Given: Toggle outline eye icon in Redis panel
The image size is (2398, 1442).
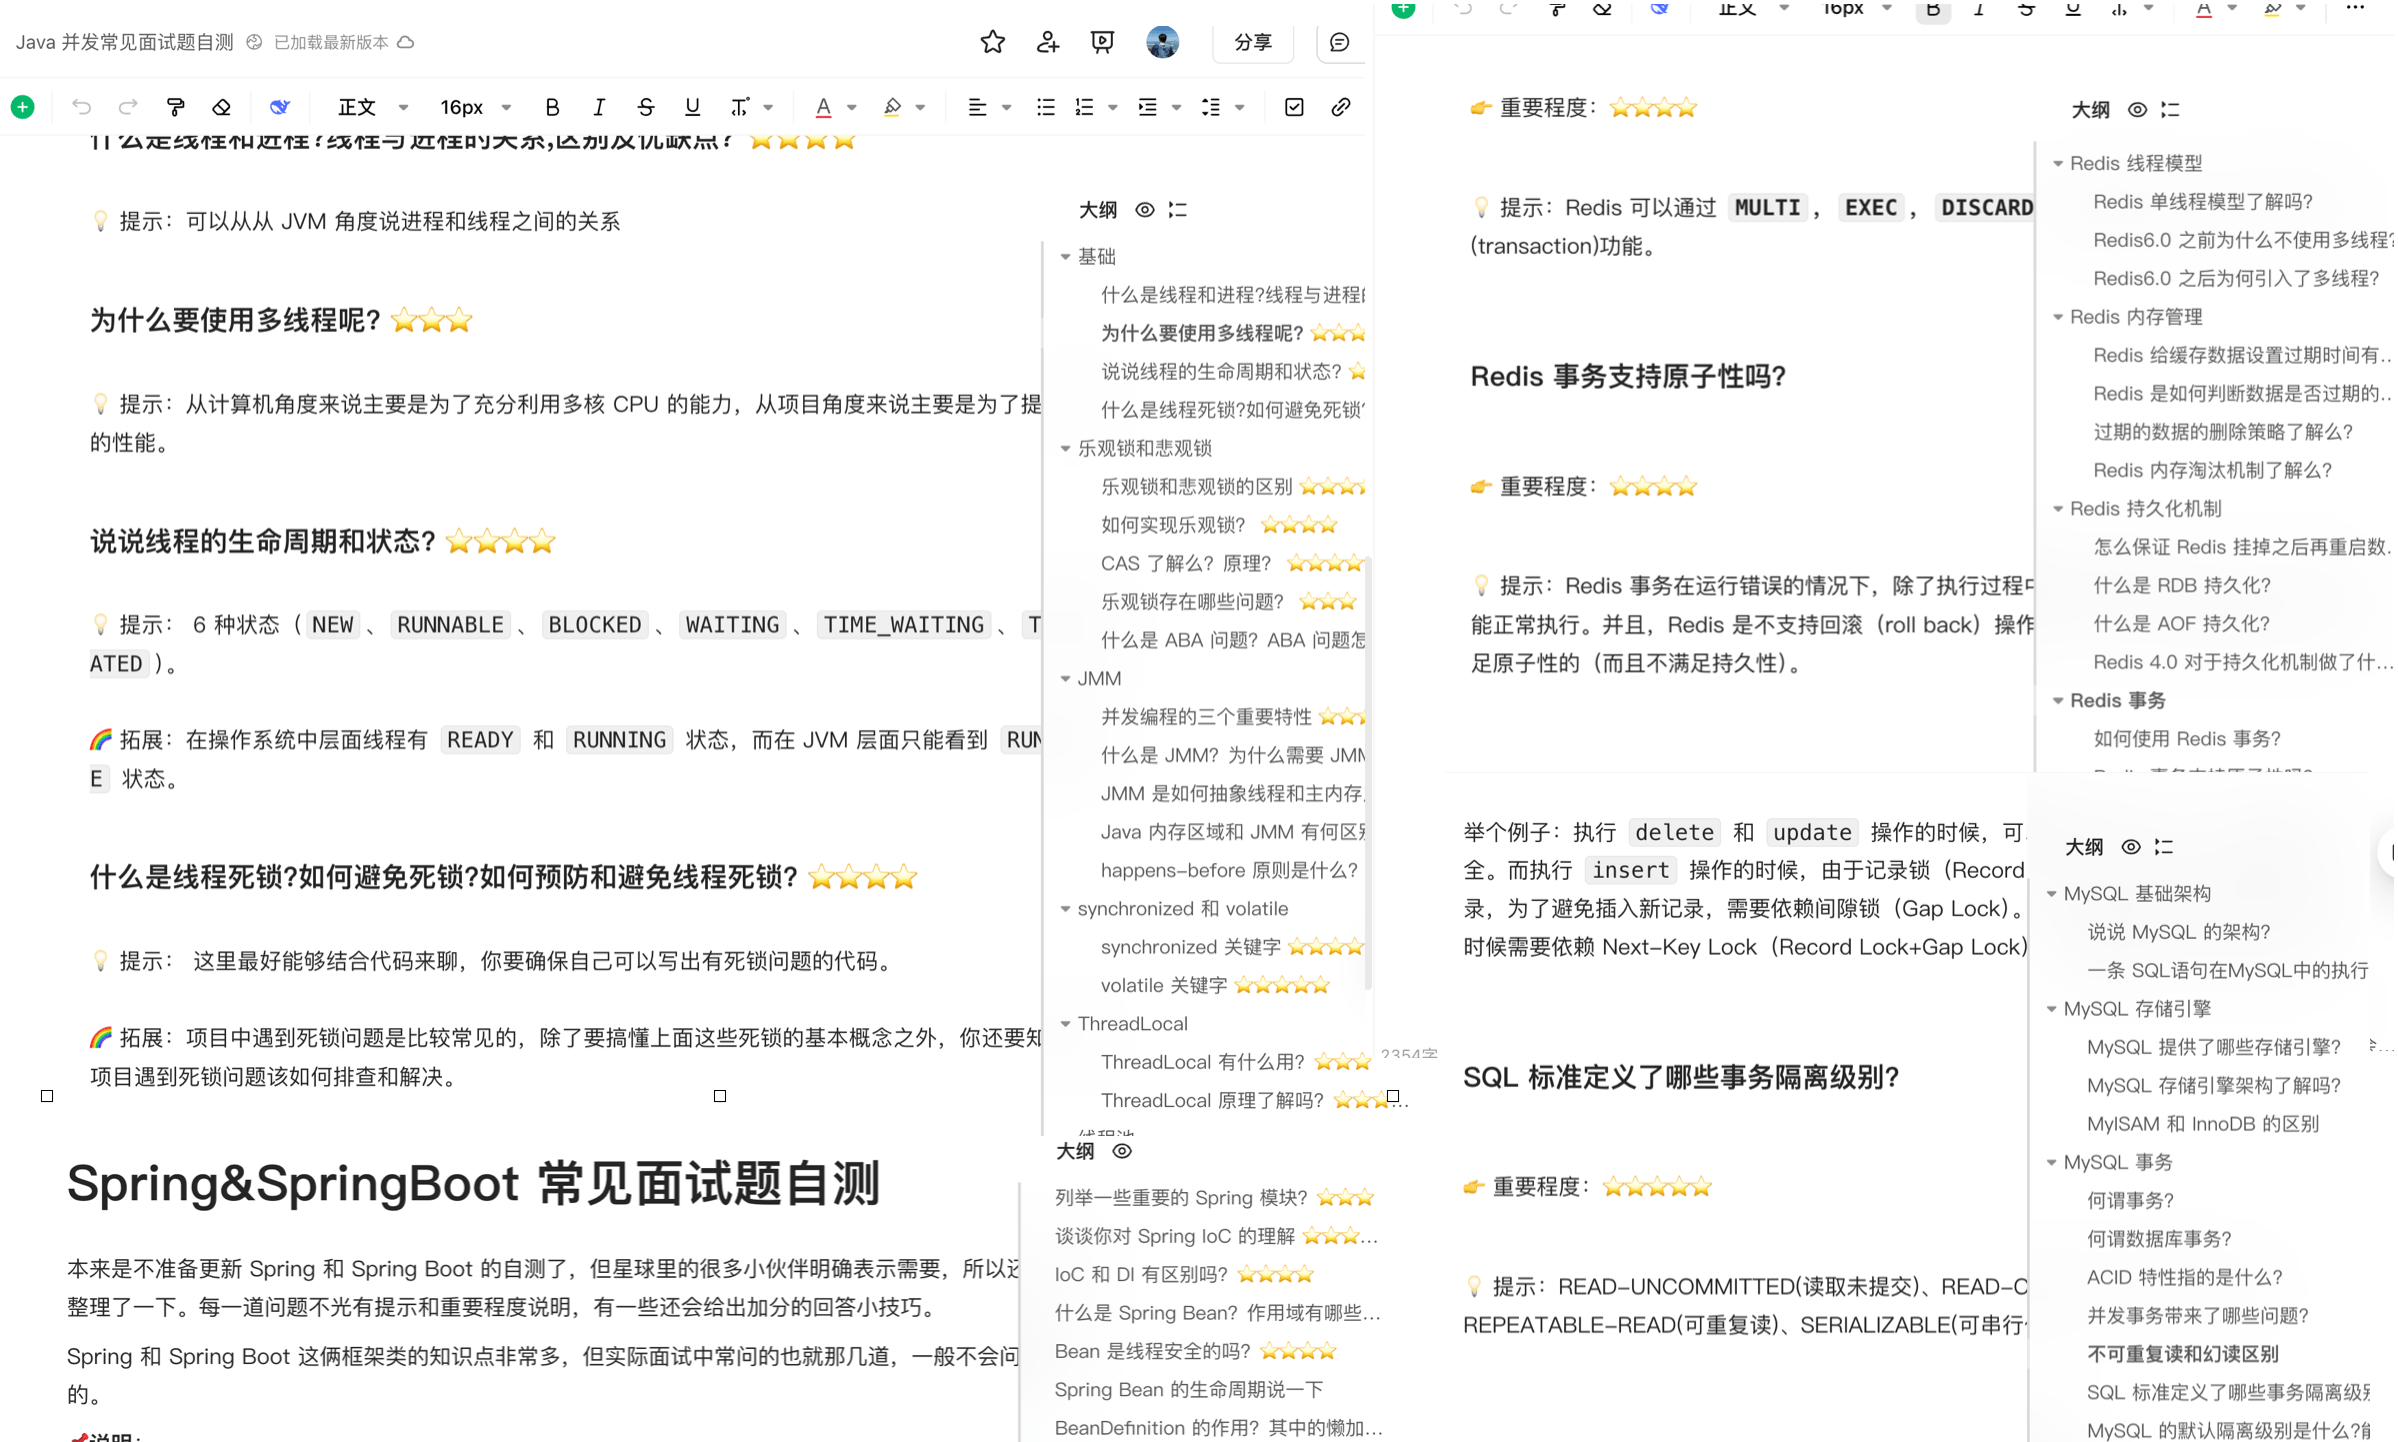Looking at the screenshot, I should [2137, 110].
